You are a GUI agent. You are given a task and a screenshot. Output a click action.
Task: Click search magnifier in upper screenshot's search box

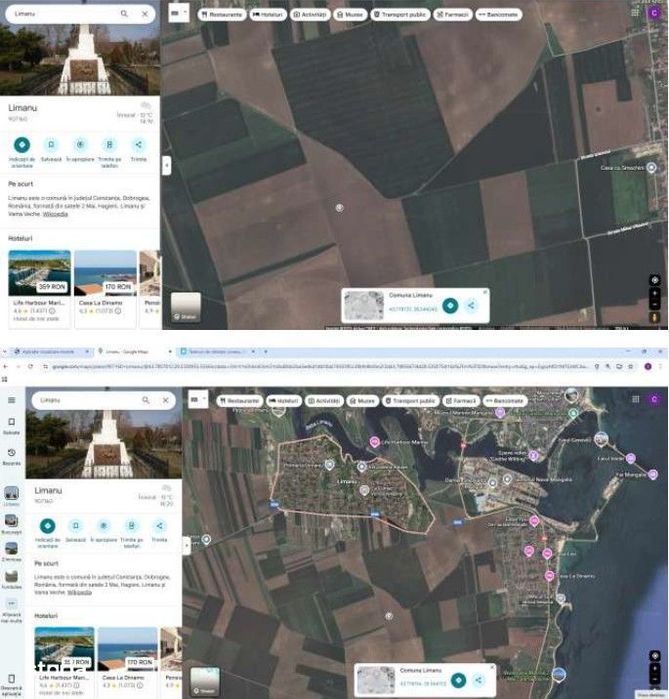pos(124,14)
